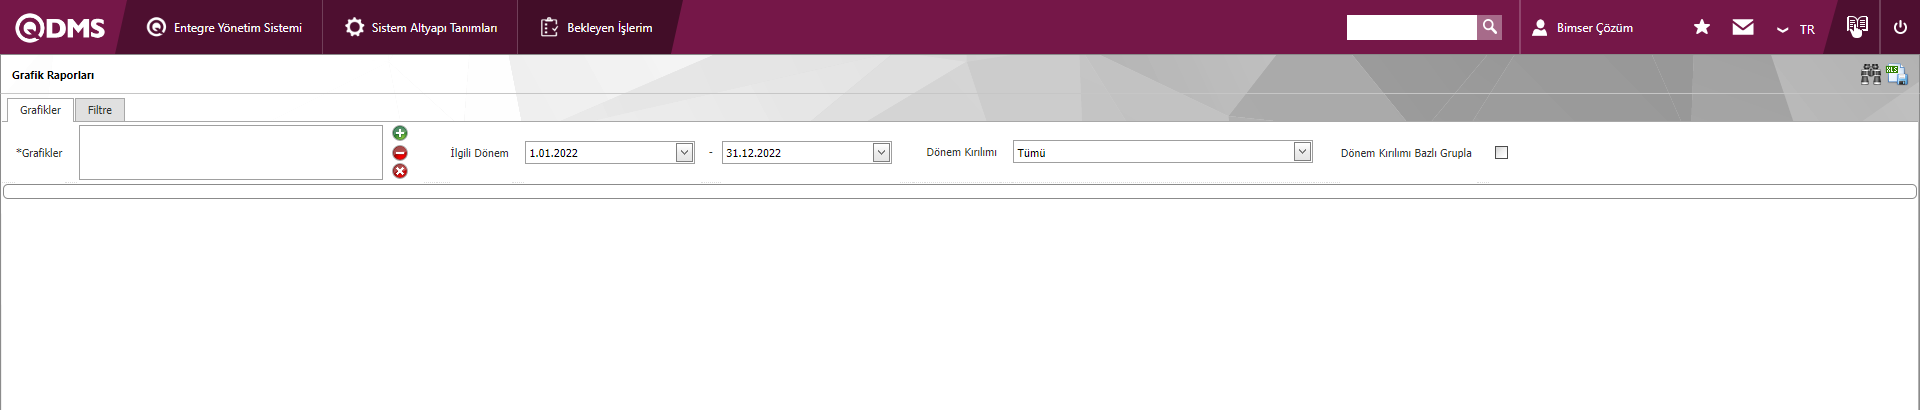Image resolution: width=1920 pixels, height=410 pixels.
Task: Click the power logout icon
Action: click(x=1900, y=27)
